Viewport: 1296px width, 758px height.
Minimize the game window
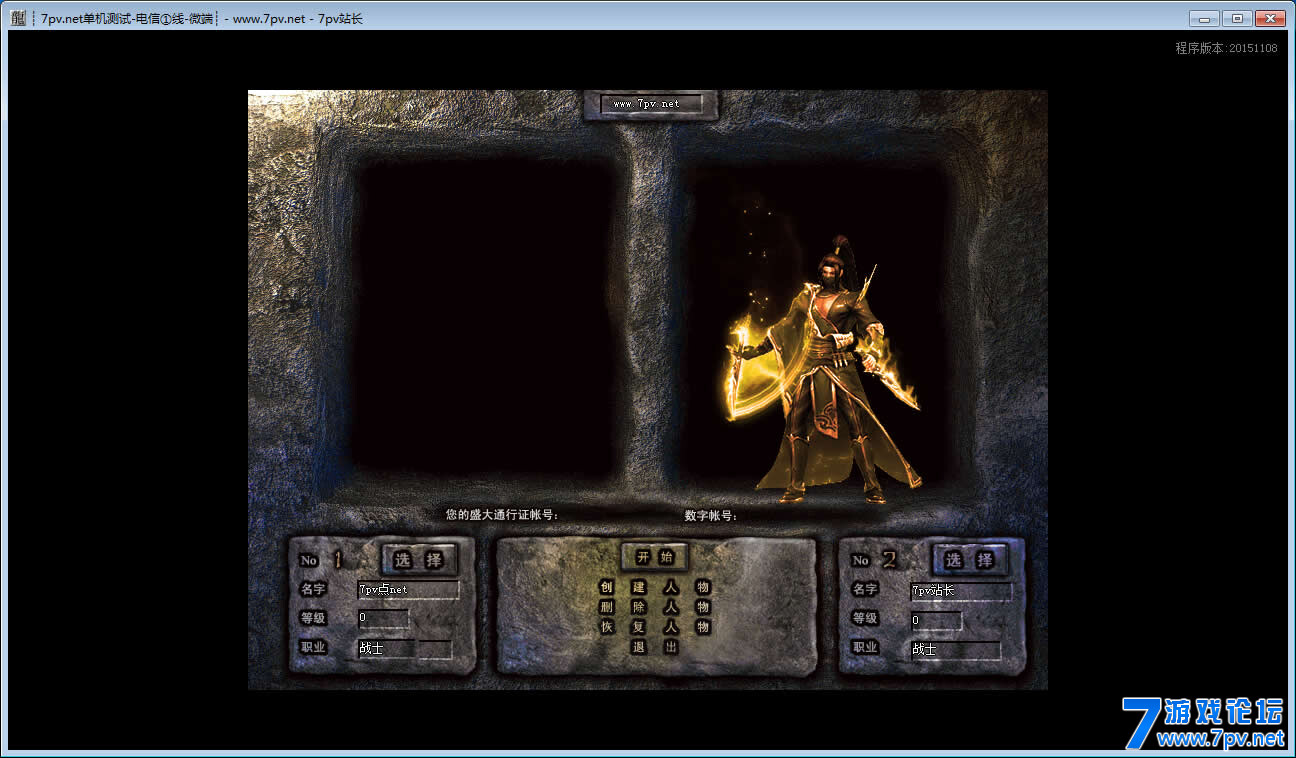tap(1204, 18)
